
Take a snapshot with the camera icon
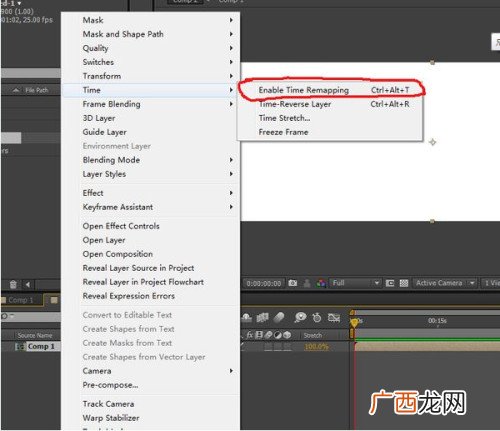click(293, 283)
